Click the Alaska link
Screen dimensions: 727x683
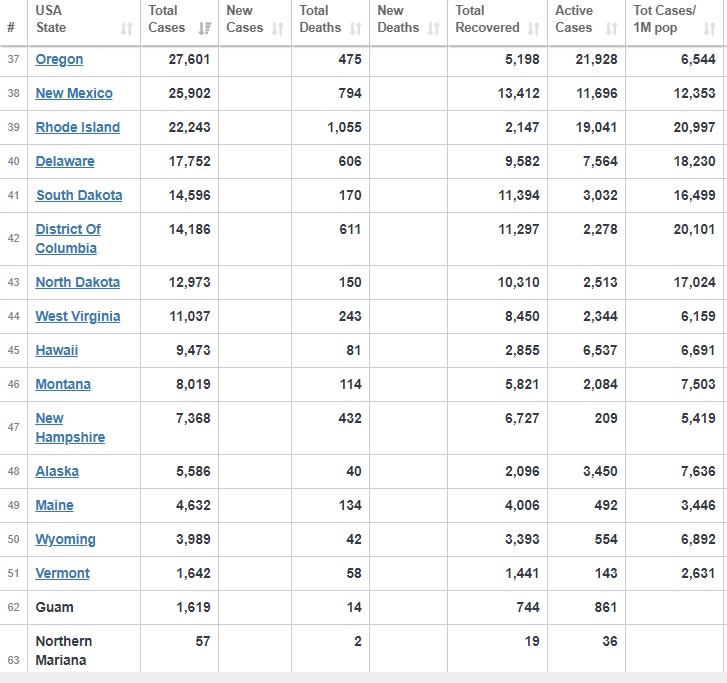[x=57, y=471]
